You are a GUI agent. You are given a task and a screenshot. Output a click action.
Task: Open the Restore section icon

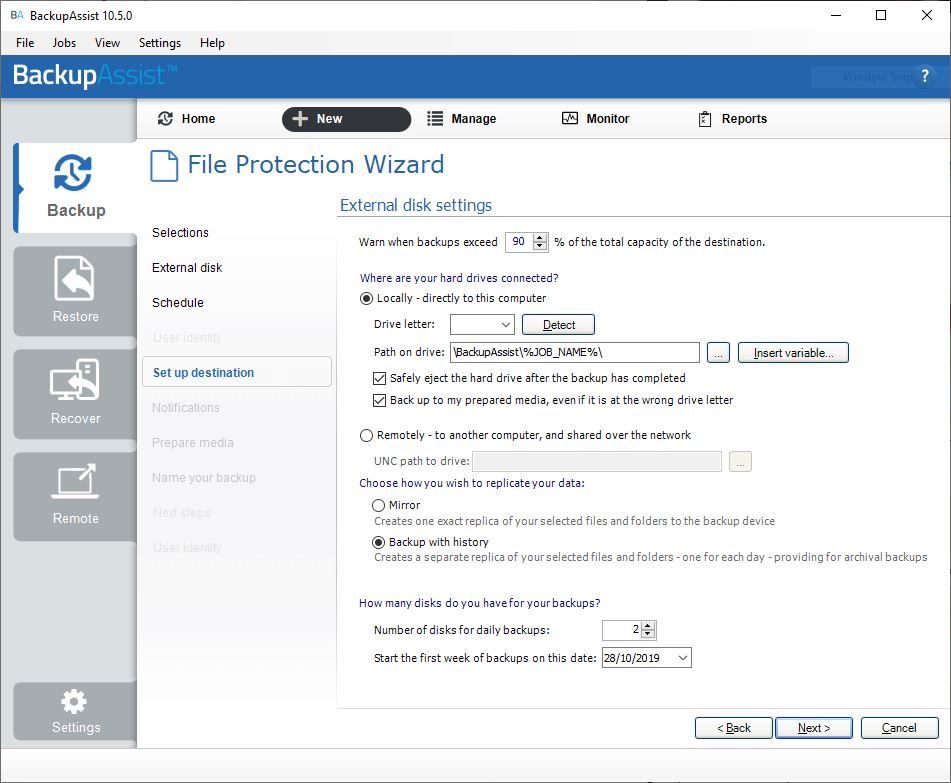[74, 278]
